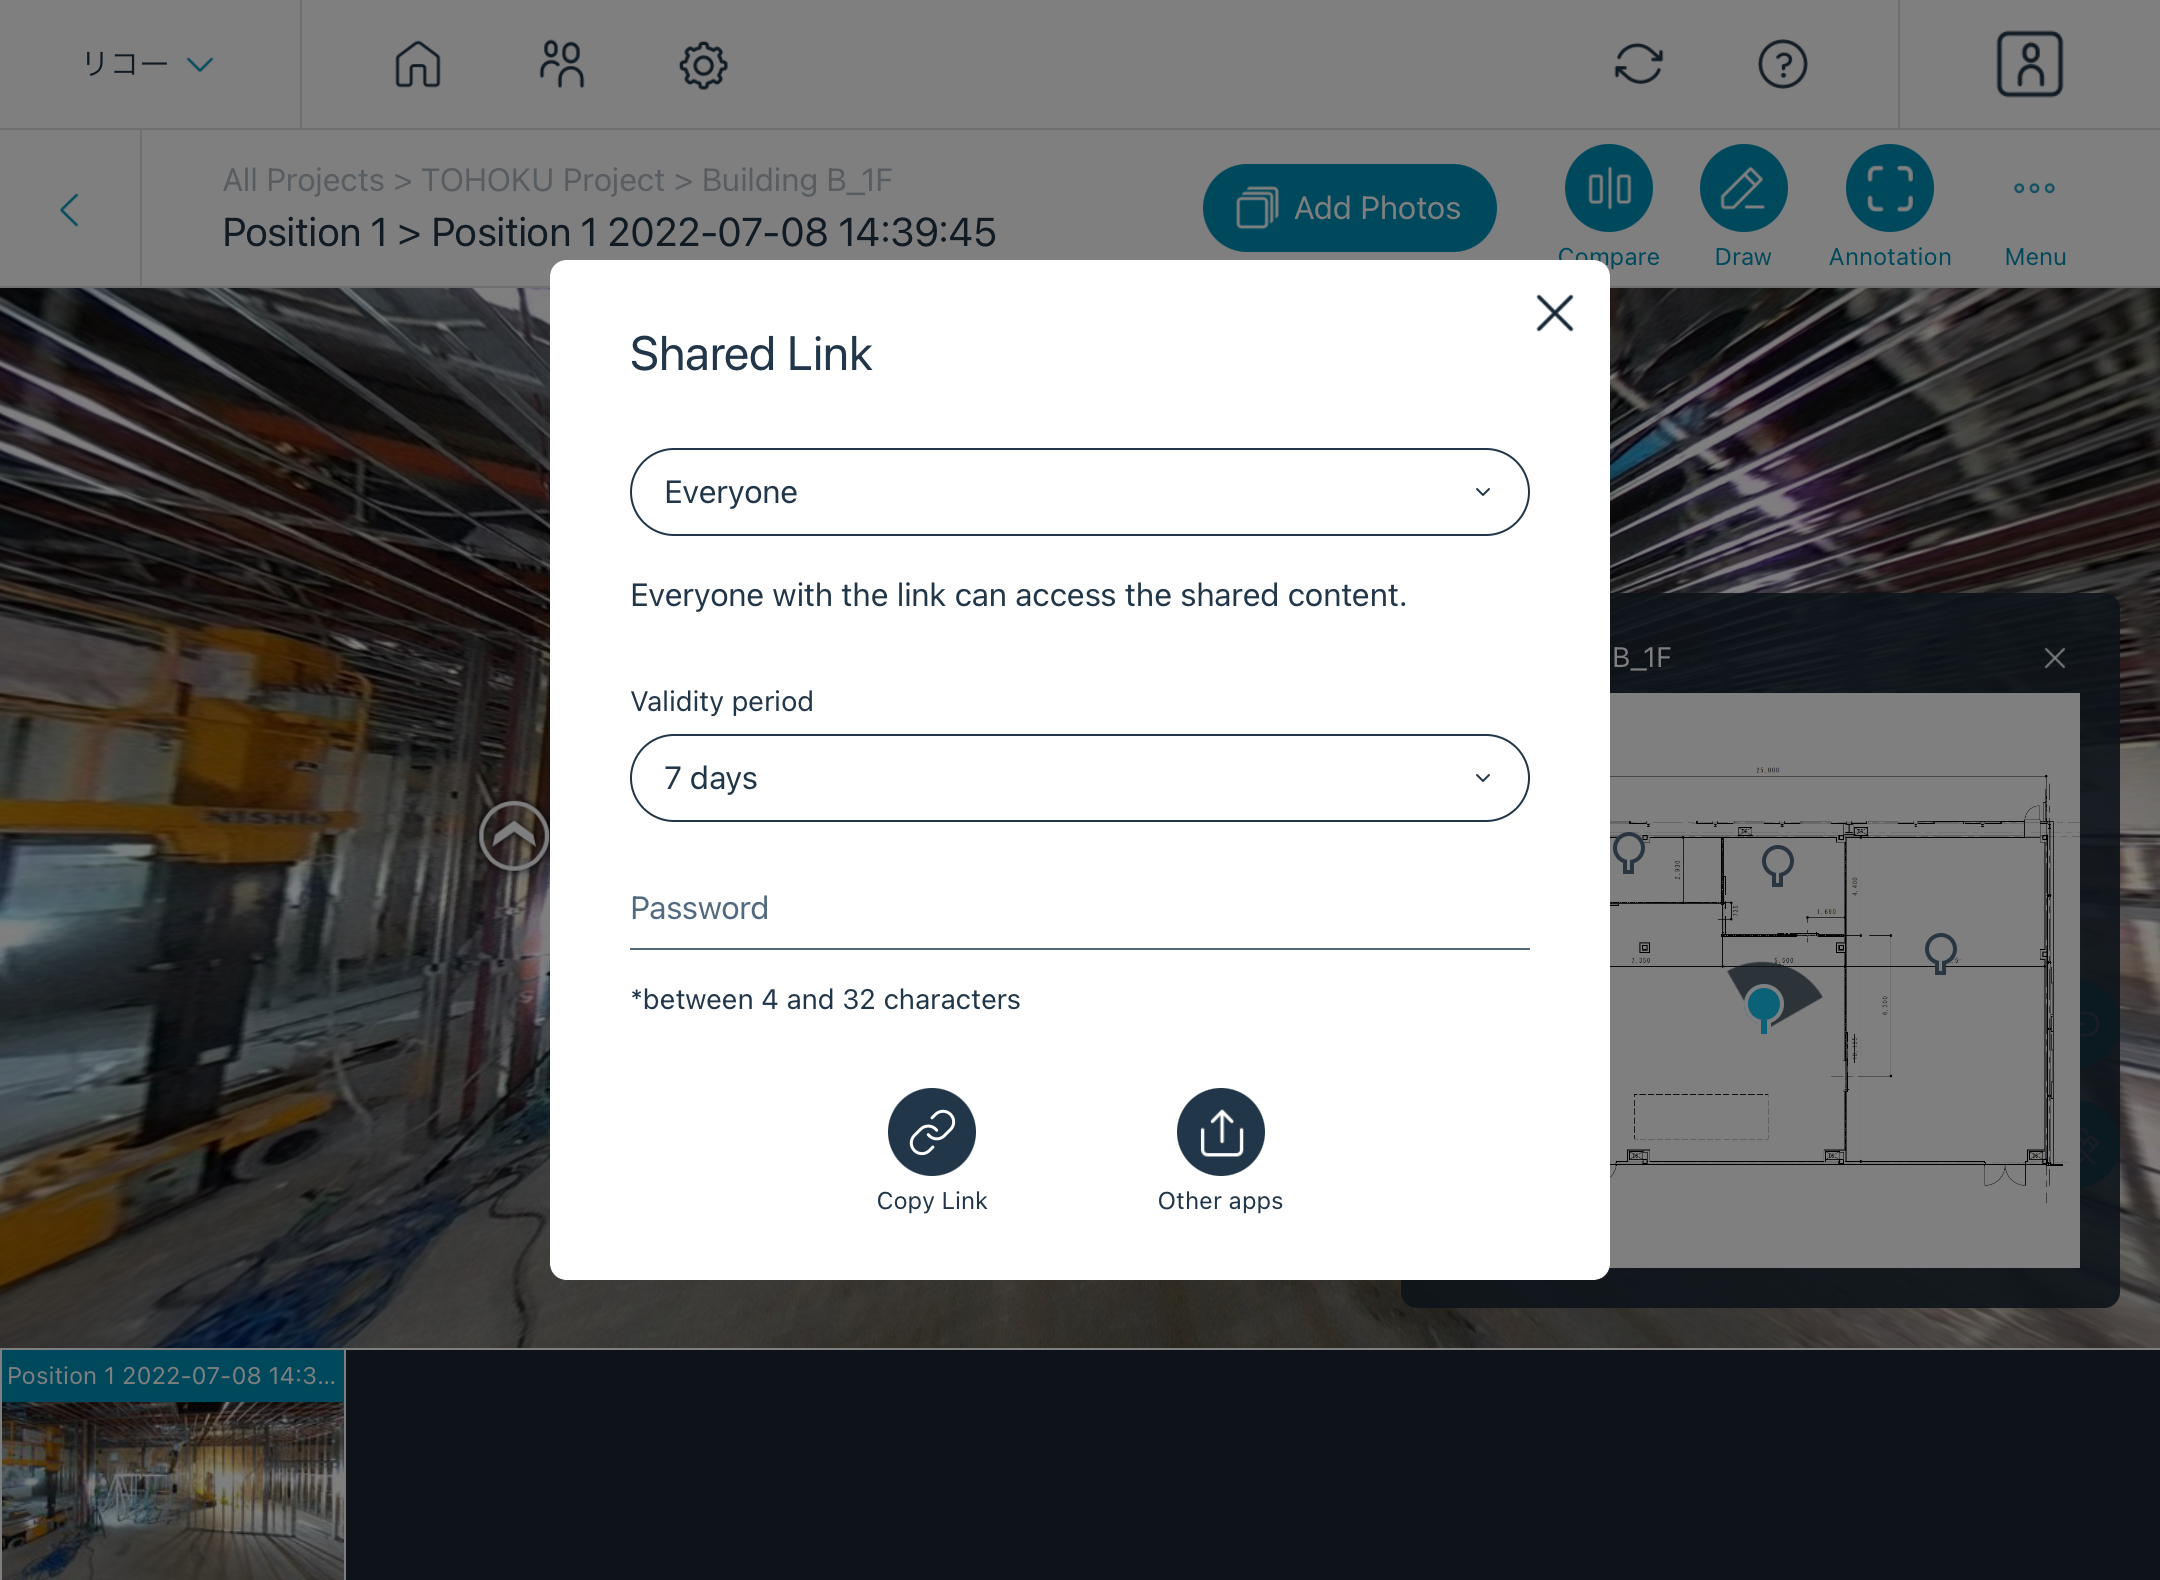Close the Shared Link dialog
The width and height of the screenshot is (2160, 1580).
pyautogui.click(x=1555, y=313)
